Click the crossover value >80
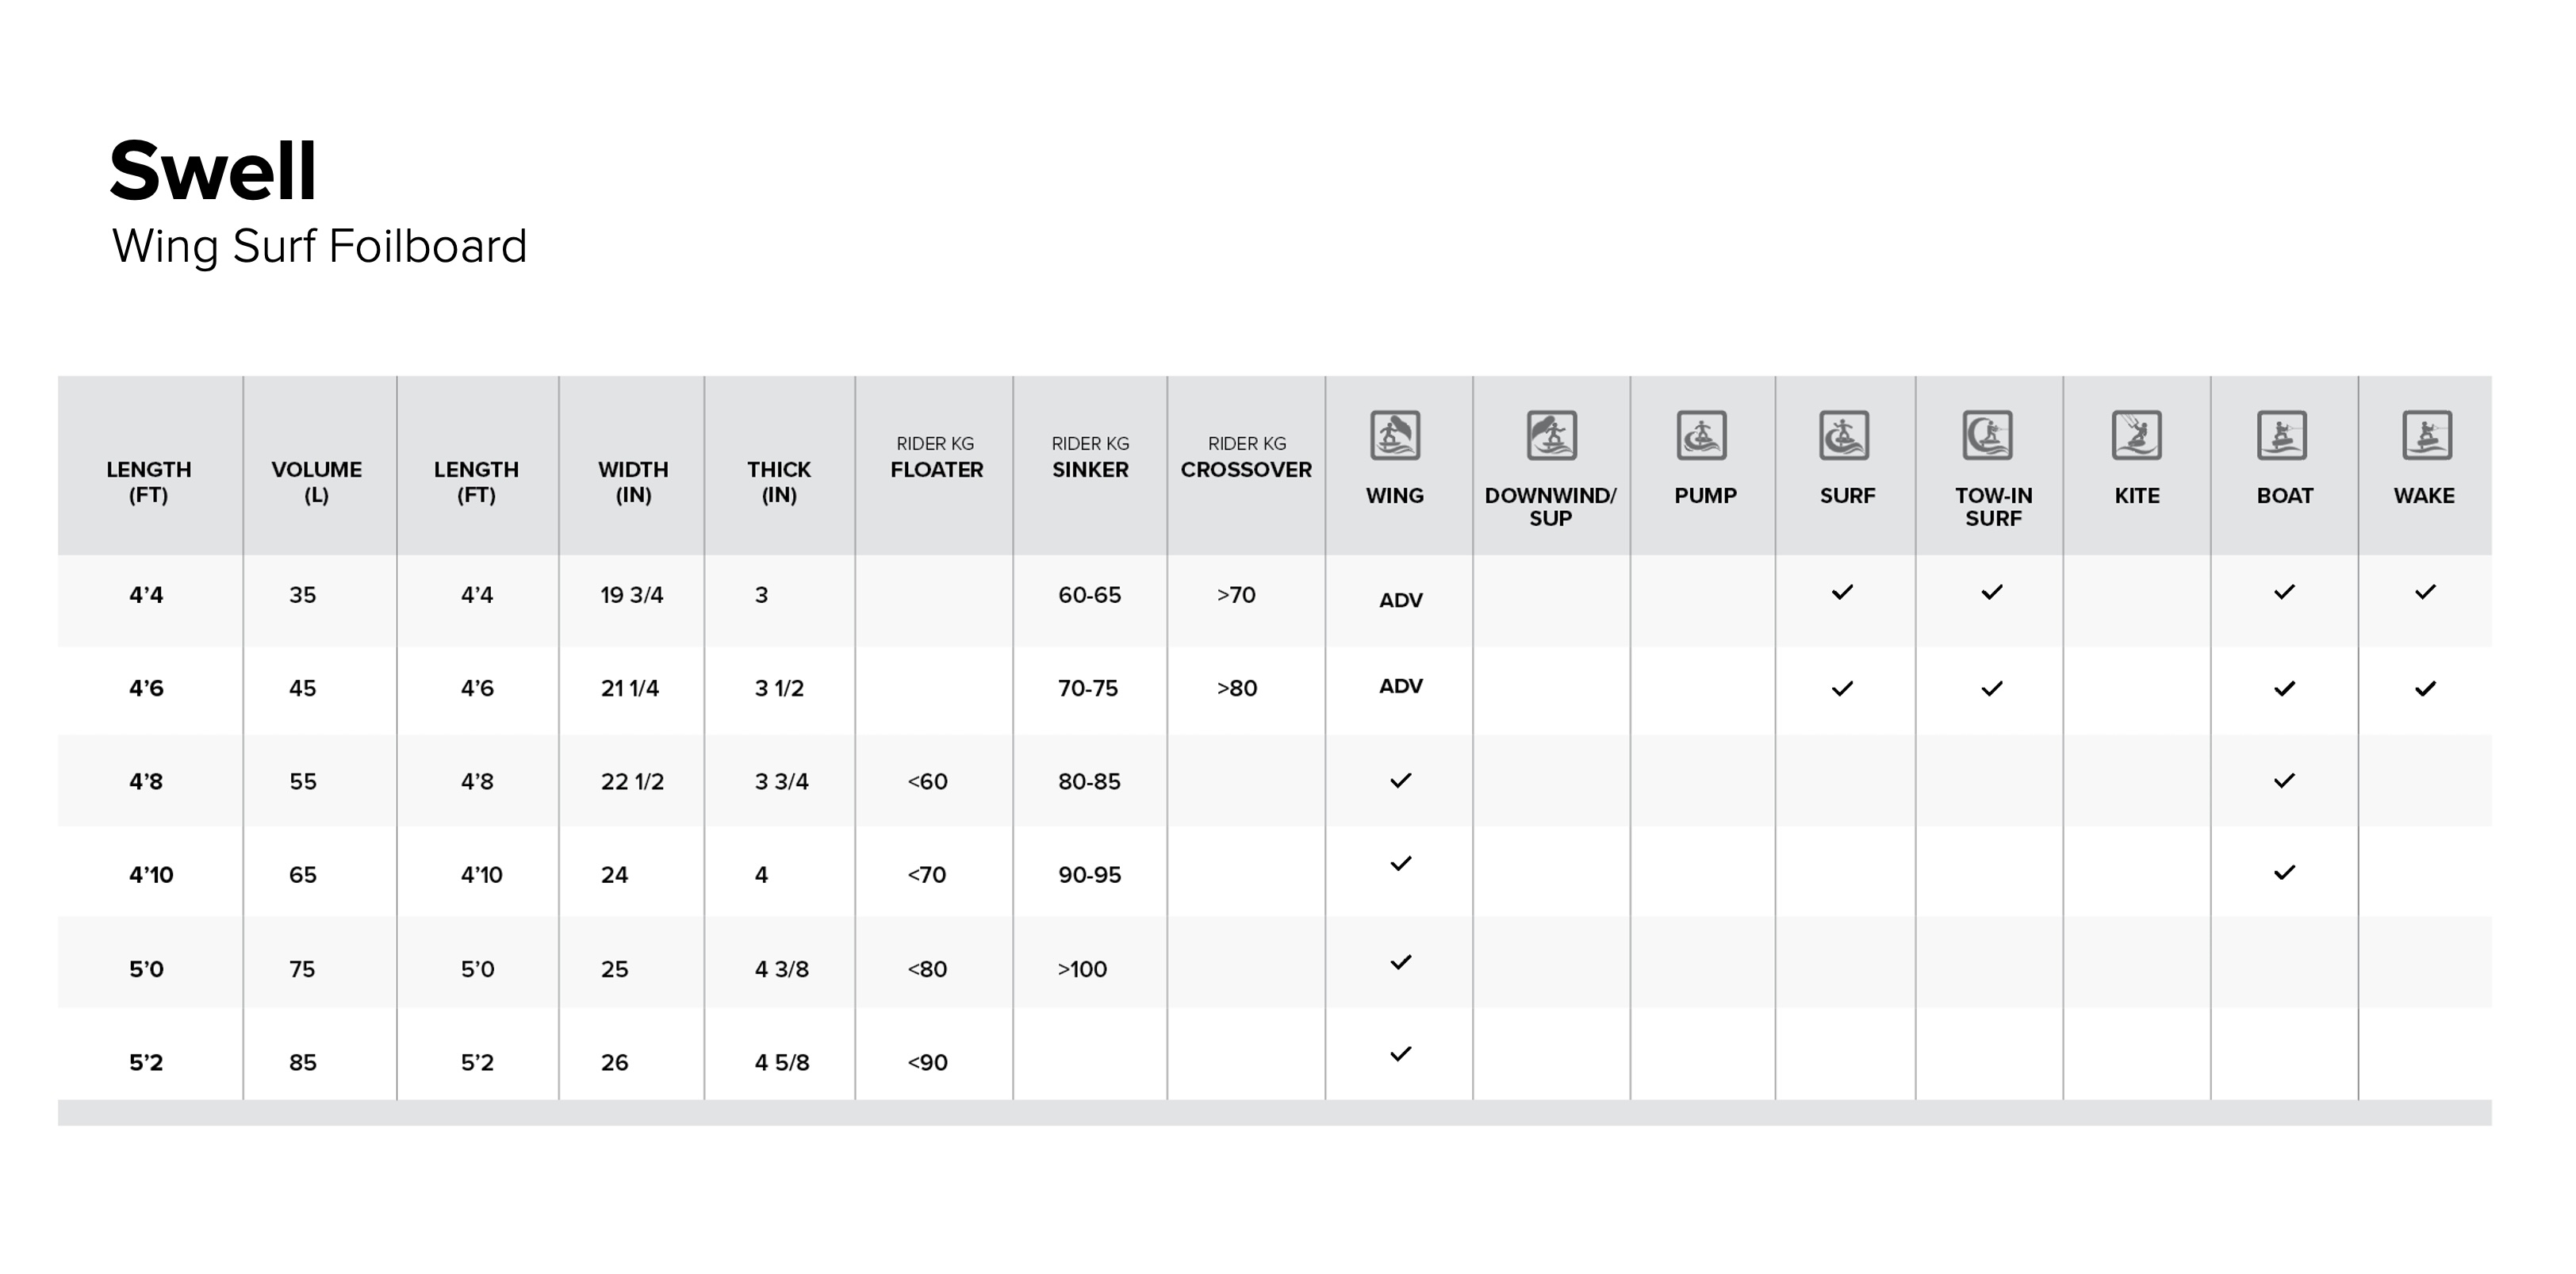 1237,688
